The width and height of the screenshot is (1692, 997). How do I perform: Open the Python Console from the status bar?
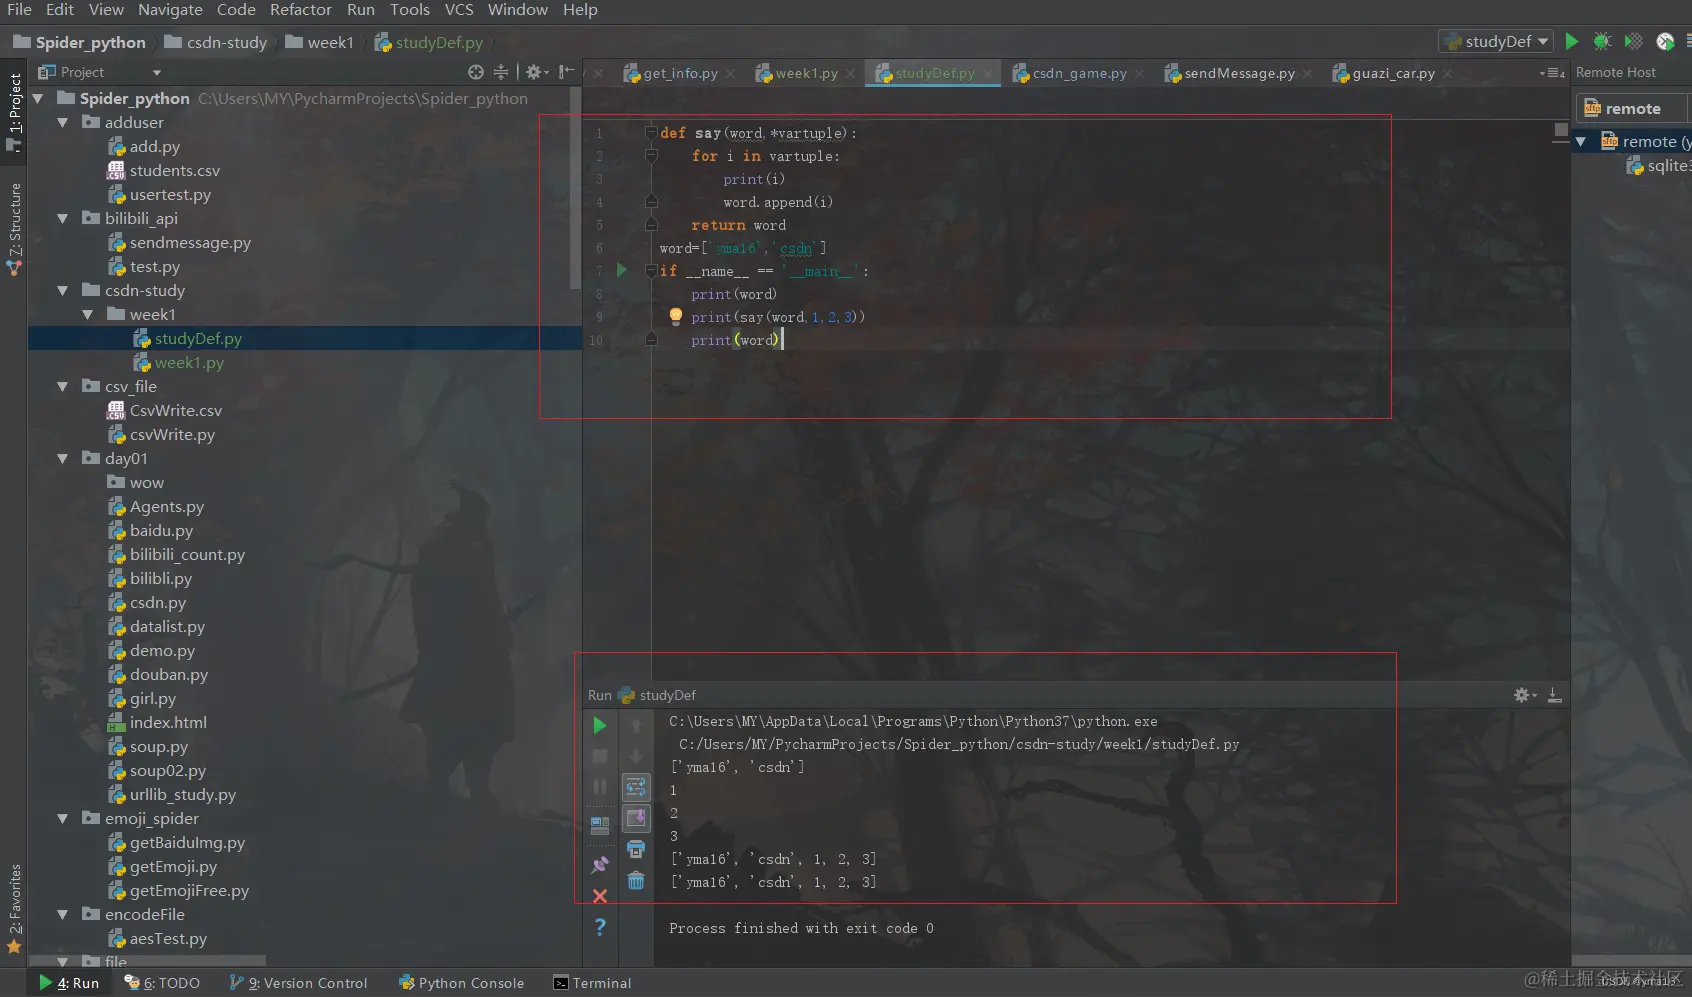[461, 983]
